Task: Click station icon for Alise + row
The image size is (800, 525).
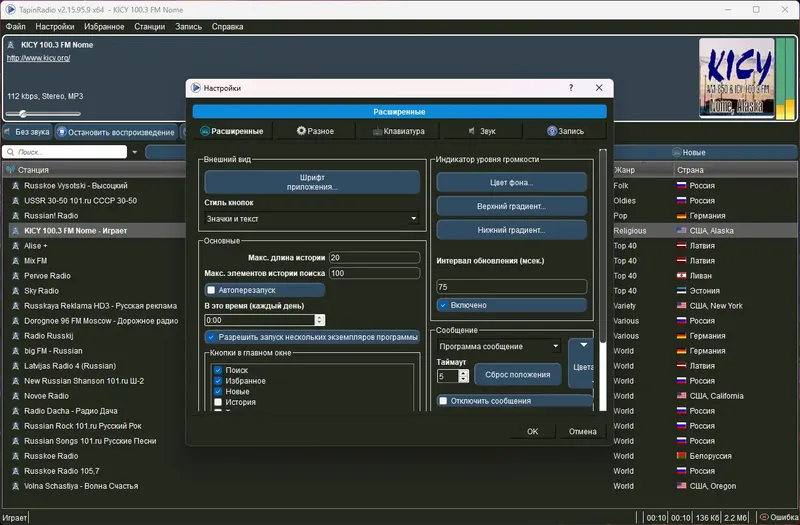Action: 15,246
